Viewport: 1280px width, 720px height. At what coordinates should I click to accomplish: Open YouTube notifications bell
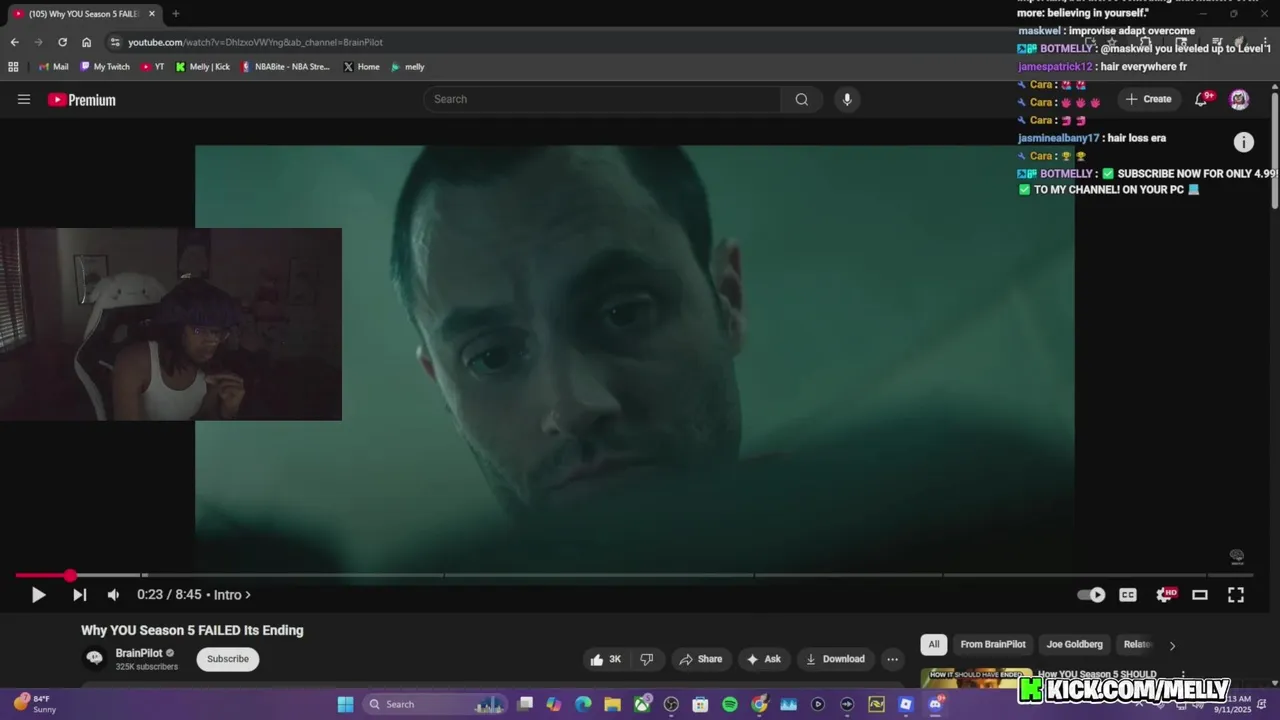[x=1202, y=99]
